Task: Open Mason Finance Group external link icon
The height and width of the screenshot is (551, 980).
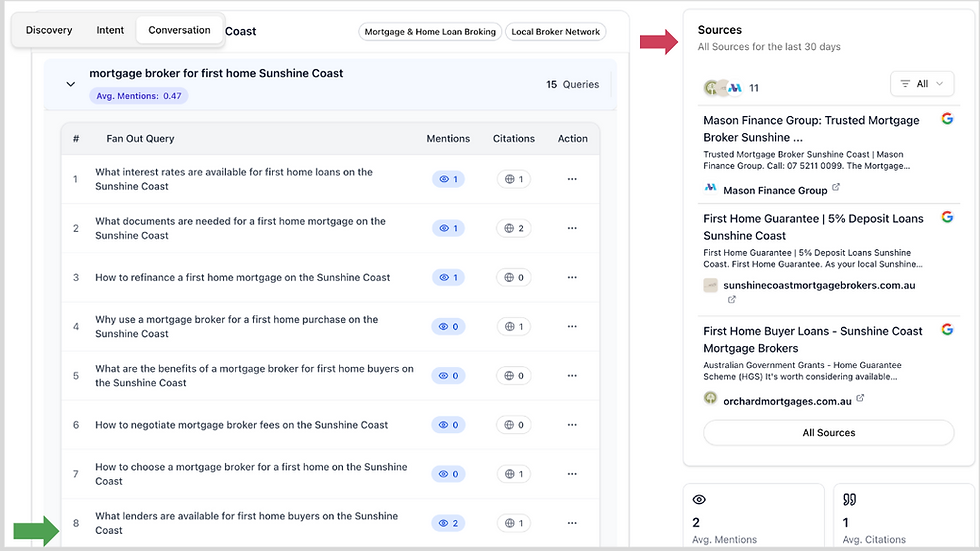Action: pyautogui.click(x=836, y=188)
